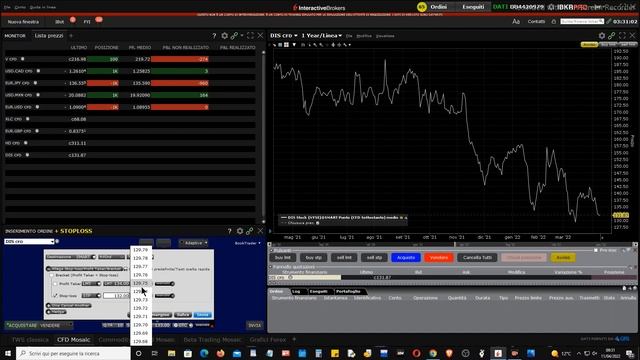Click the Windows taskbar search box

point(73,353)
